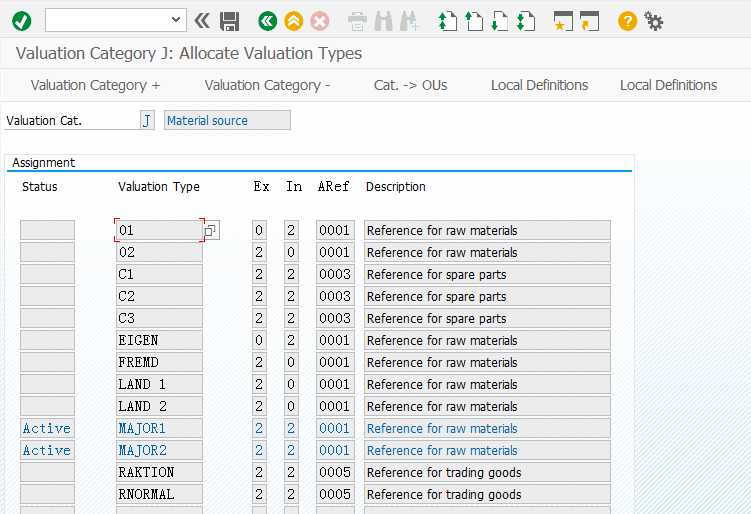
Task: Click description of RNORMAL trading goods row
Action: click(x=487, y=494)
